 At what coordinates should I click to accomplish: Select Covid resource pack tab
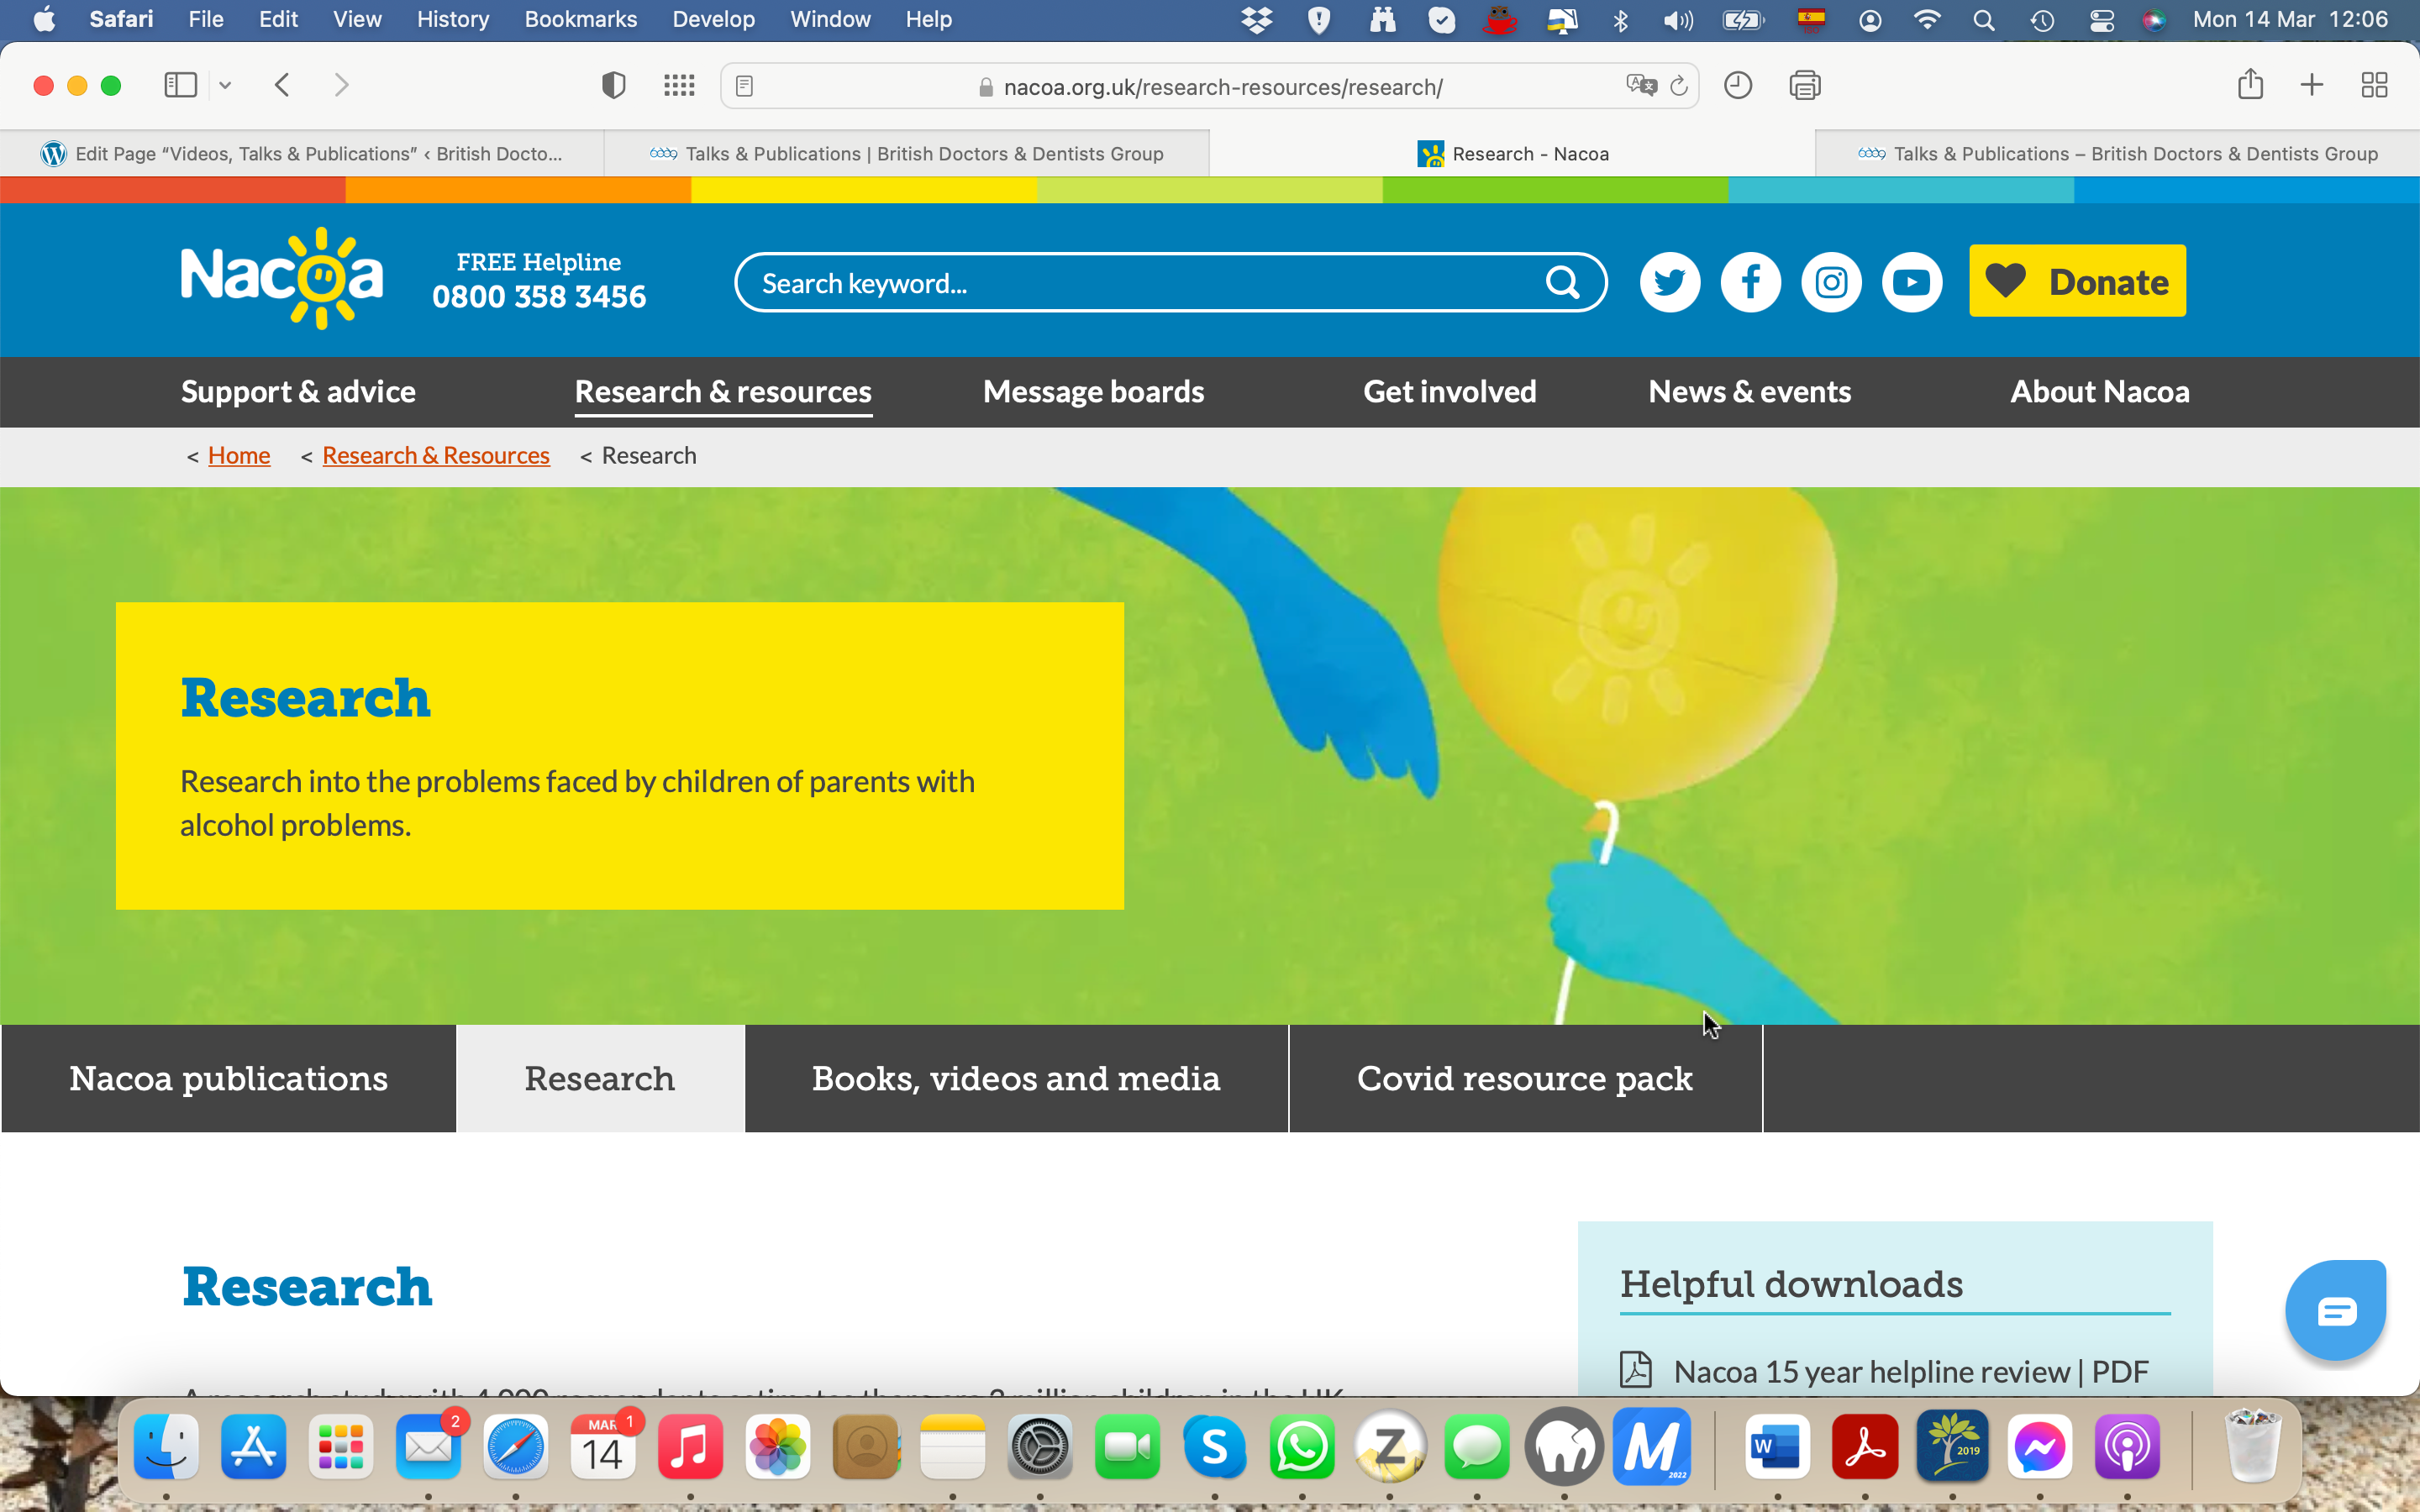point(1525,1079)
